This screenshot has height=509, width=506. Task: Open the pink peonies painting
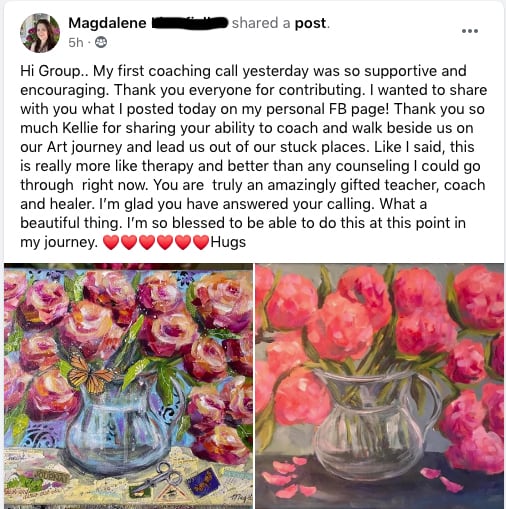379,386
